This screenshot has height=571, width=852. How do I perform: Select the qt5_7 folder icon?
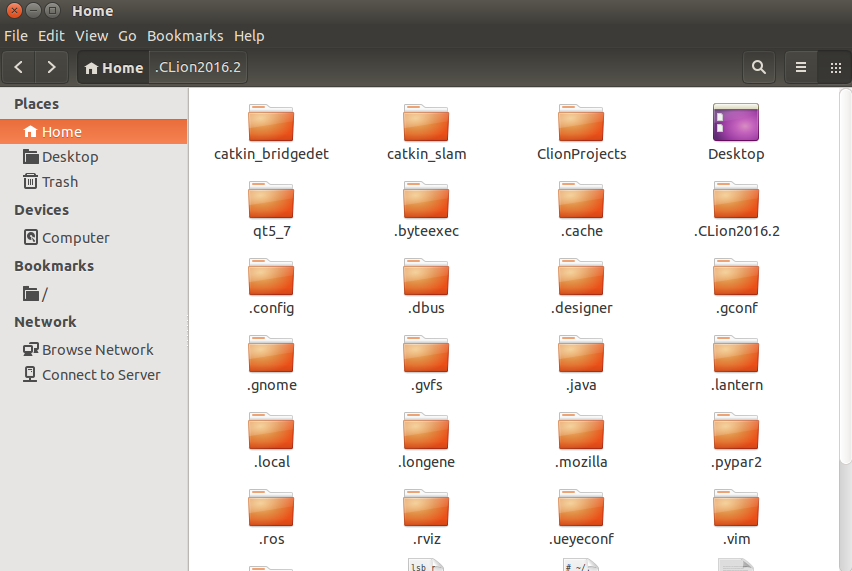[271, 200]
